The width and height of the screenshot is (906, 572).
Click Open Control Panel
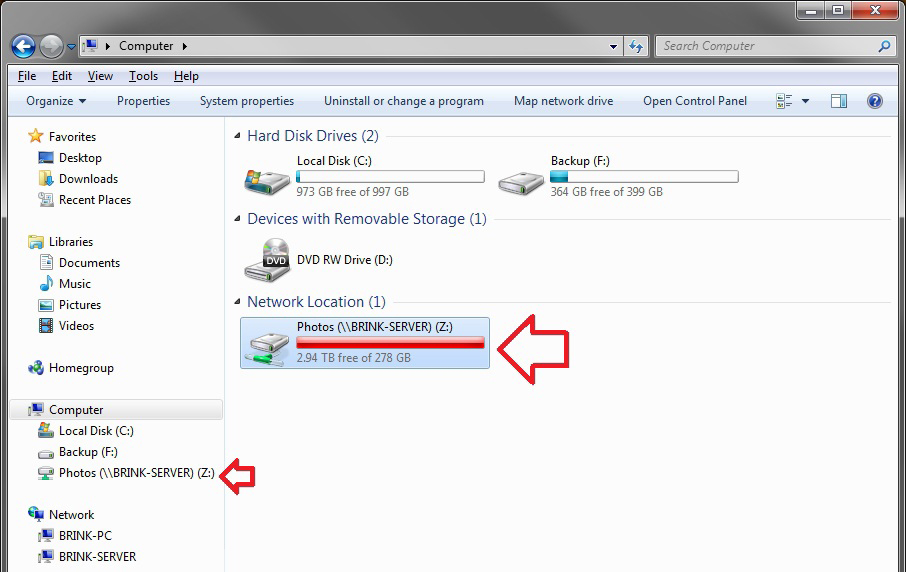click(x=695, y=101)
